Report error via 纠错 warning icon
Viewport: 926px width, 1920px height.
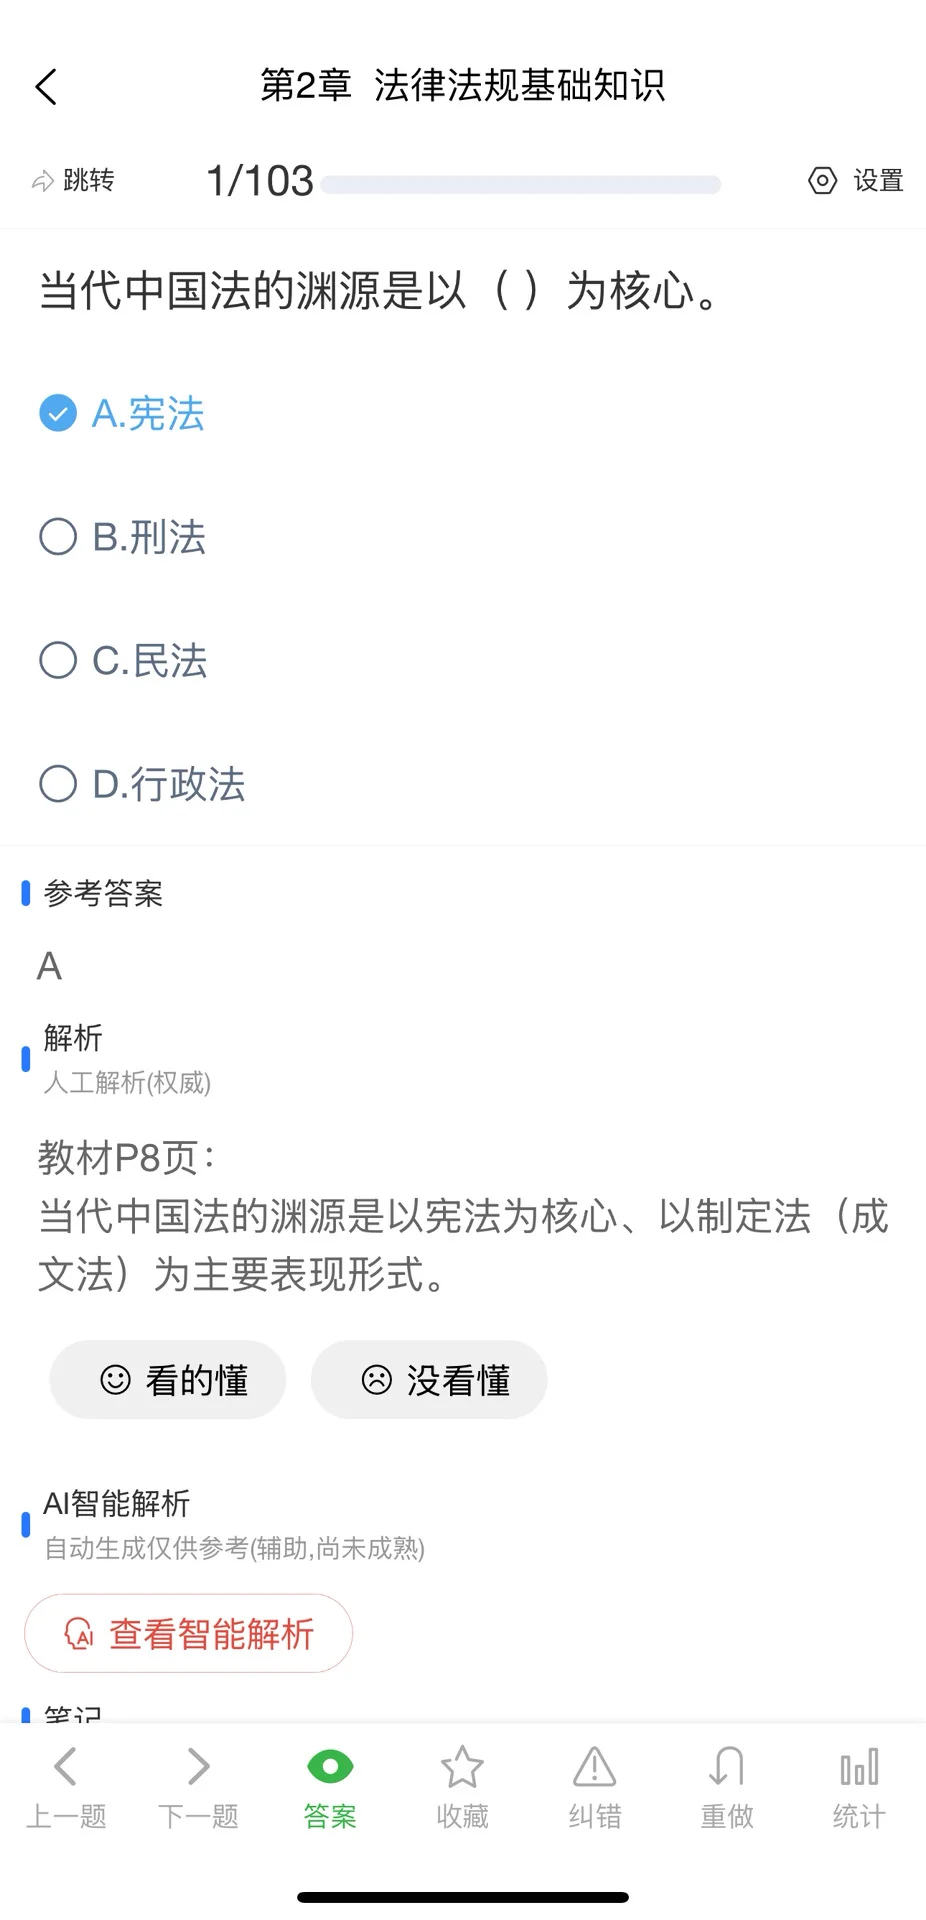(x=594, y=1767)
